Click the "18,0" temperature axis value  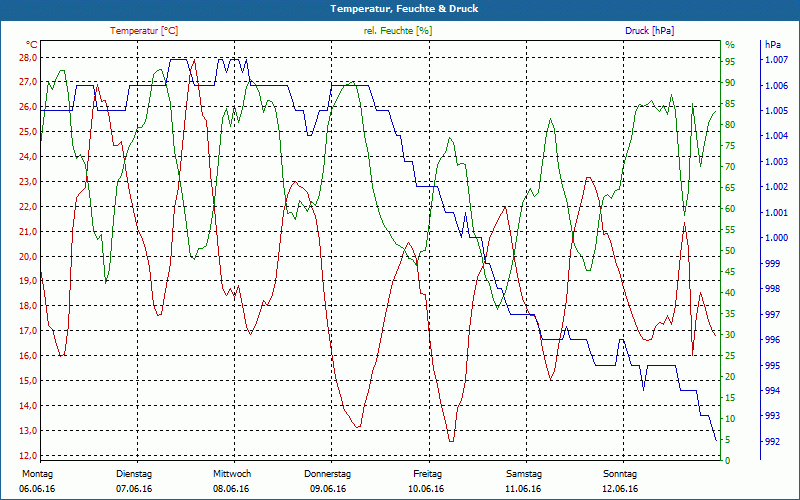[x=28, y=306]
